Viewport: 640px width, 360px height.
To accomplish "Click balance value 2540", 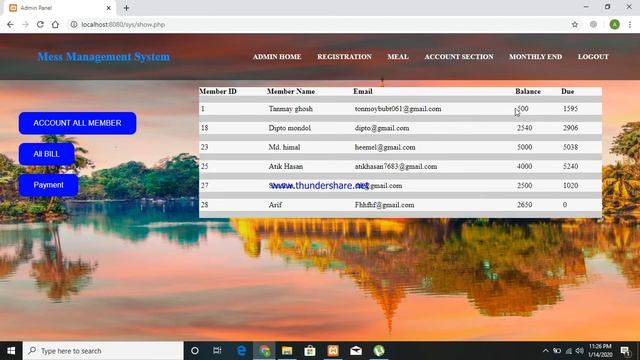I will (524, 128).
